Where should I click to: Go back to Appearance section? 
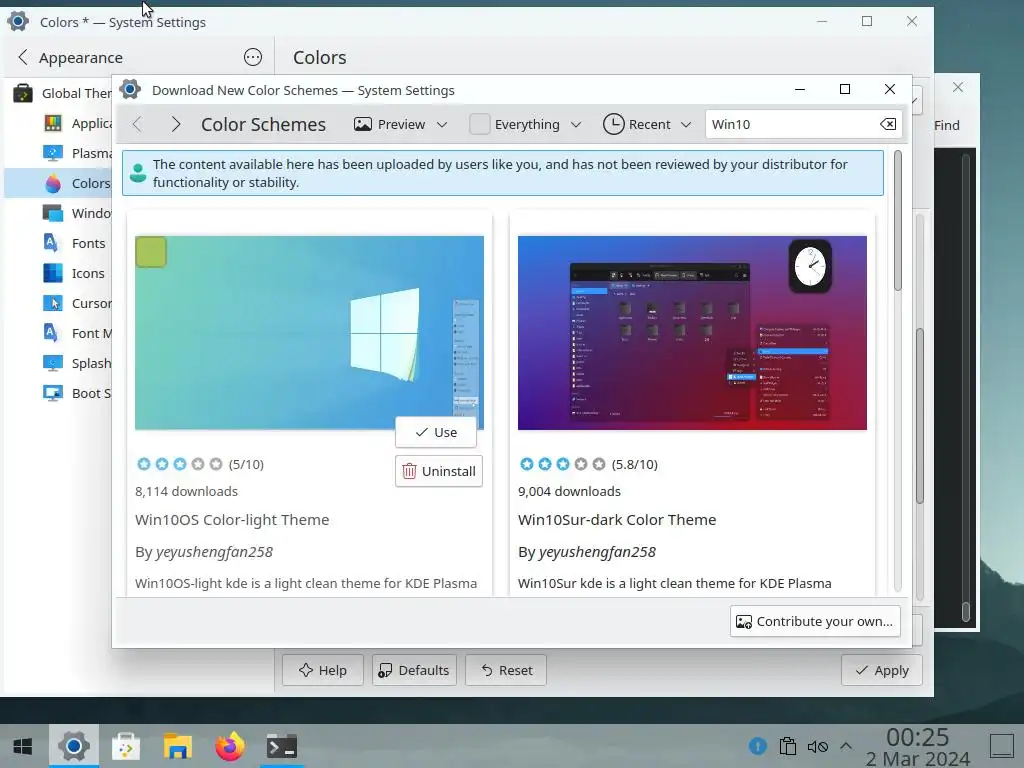[69, 57]
